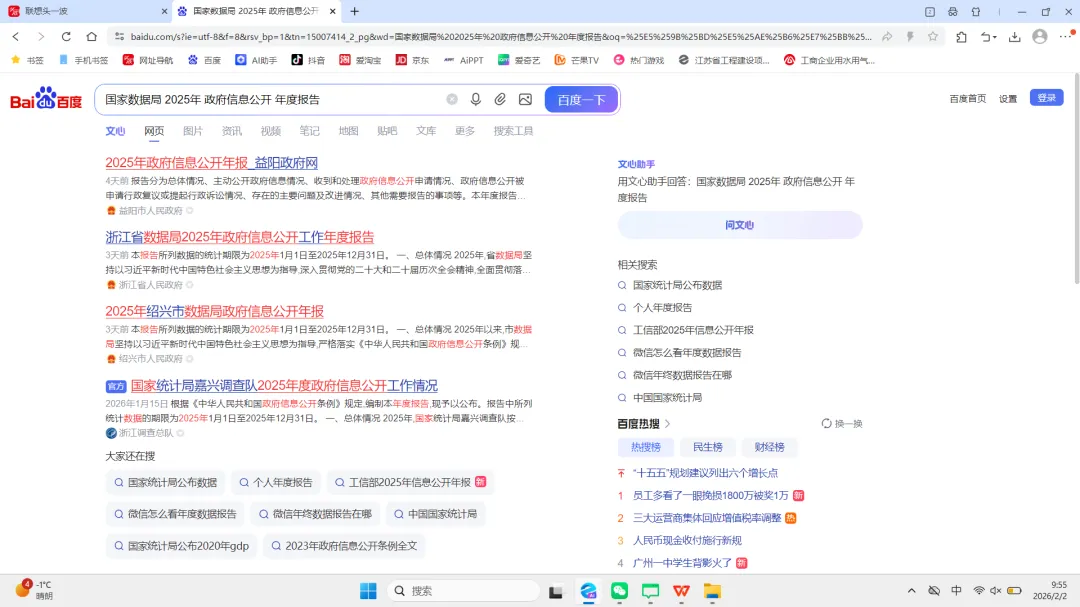Open 百度首页 link
1080x607 pixels.
[968, 99]
